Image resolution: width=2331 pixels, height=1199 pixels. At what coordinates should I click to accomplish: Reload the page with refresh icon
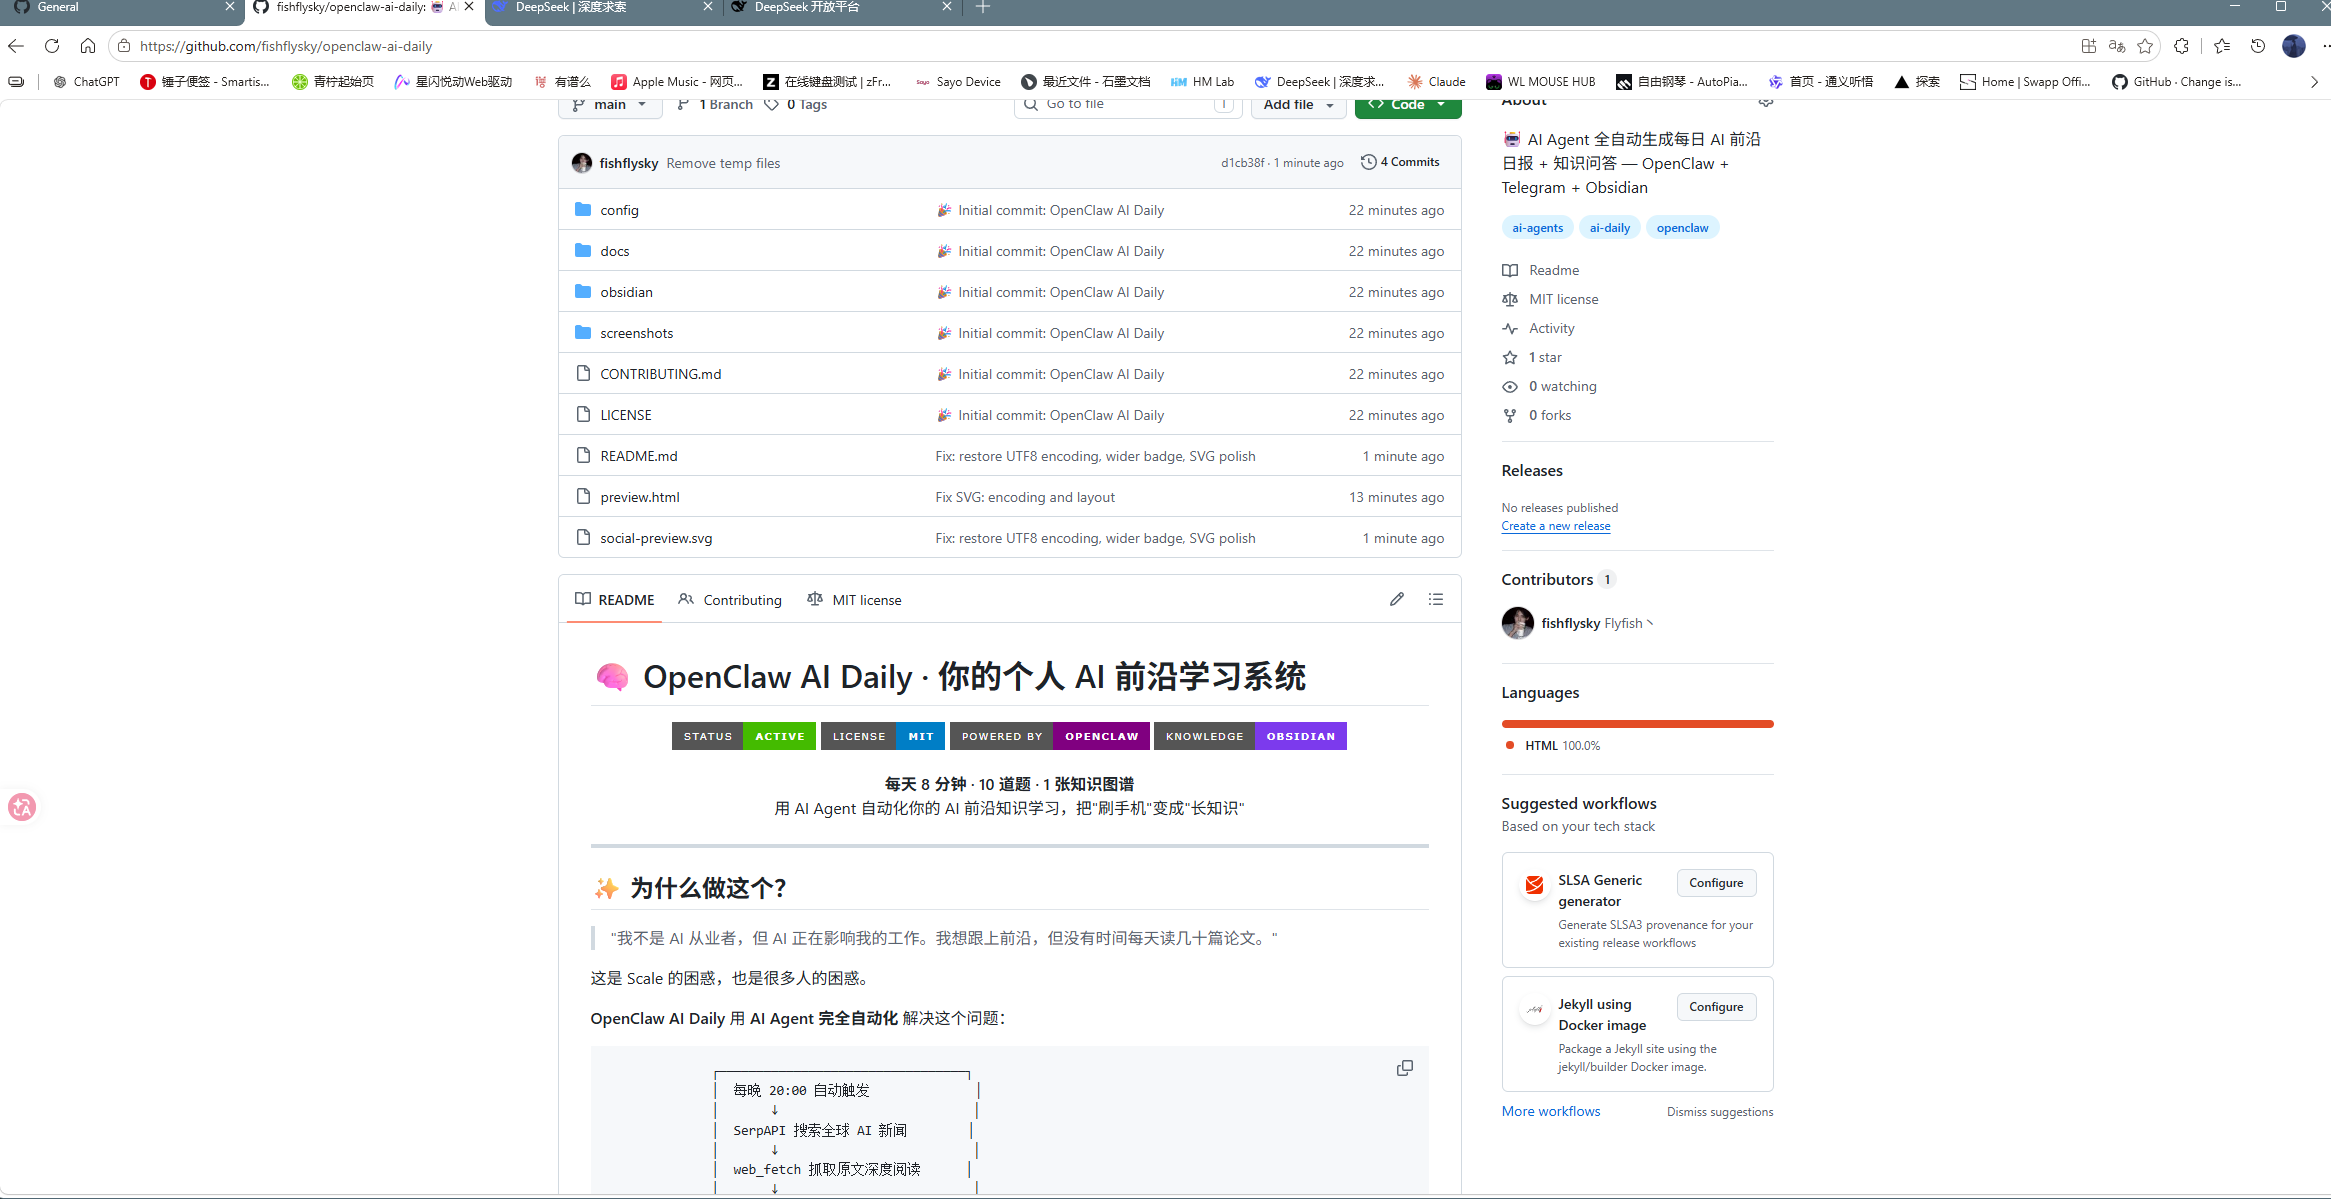coord(52,46)
